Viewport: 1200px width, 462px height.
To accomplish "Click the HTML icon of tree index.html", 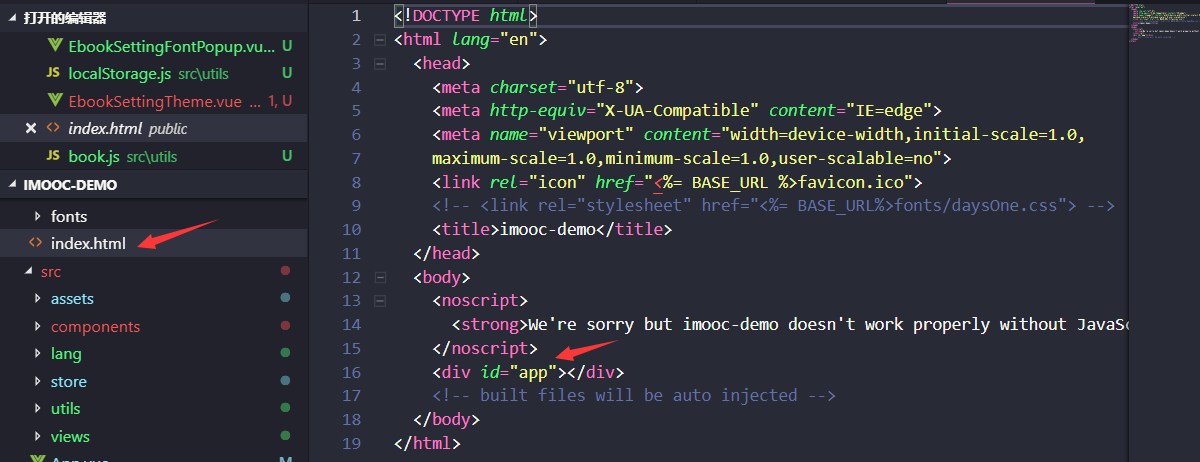I will pos(36,243).
